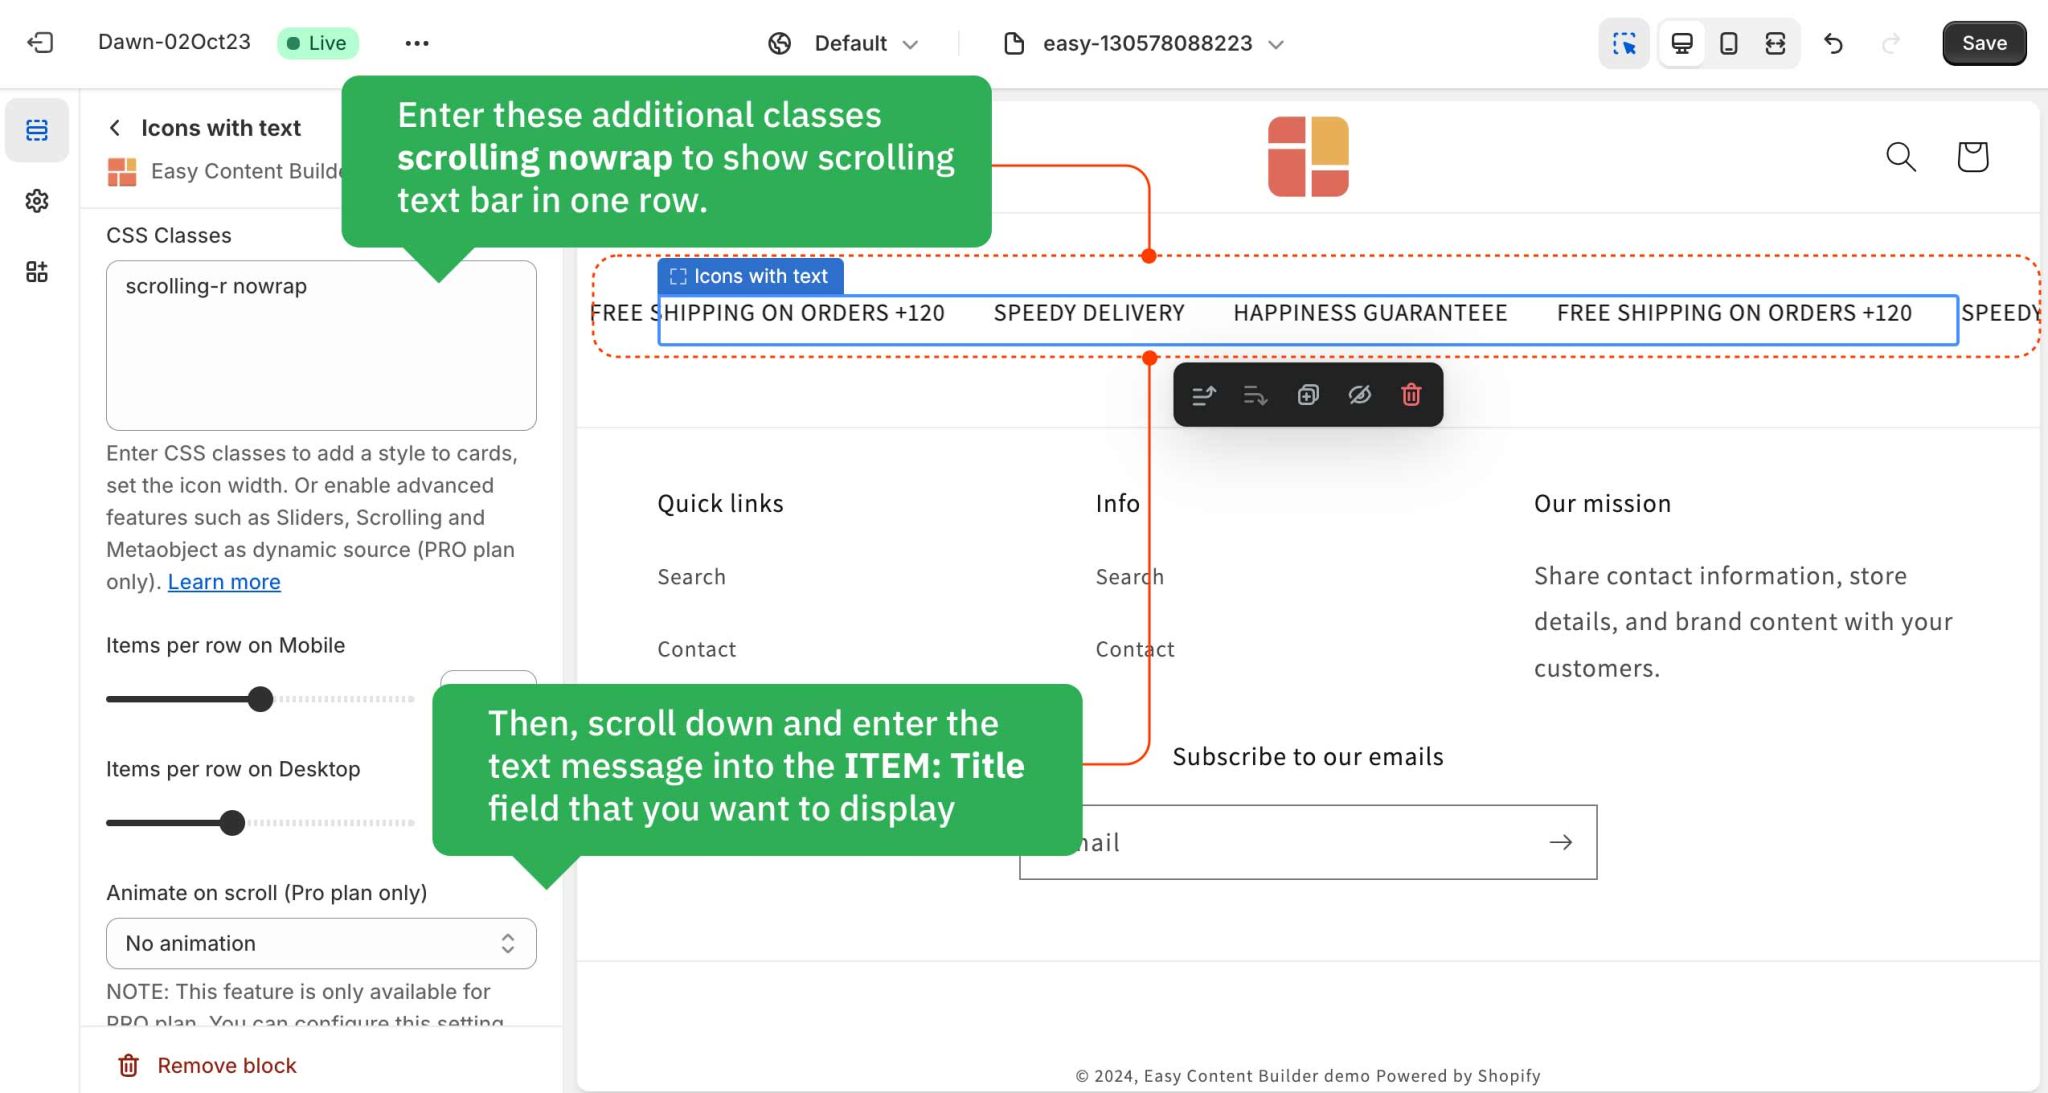The height and width of the screenshot is (1093, 2048).
Task: Open the Sections sidebar icon
Action: click(x=37, y=130)
